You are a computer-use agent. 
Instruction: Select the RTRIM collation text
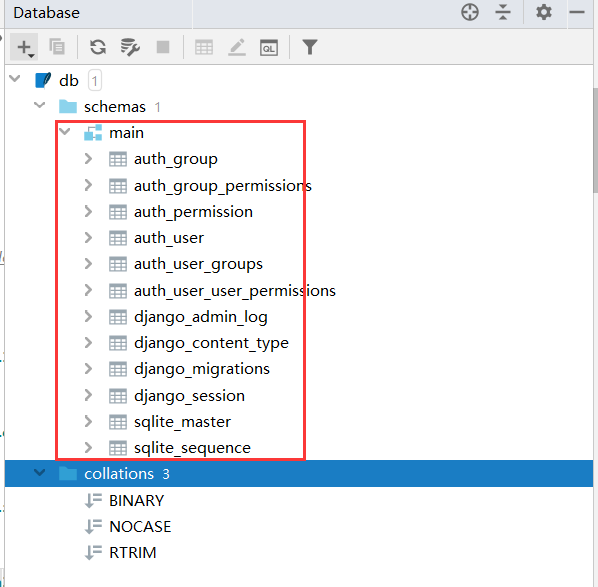click(133, 553)
